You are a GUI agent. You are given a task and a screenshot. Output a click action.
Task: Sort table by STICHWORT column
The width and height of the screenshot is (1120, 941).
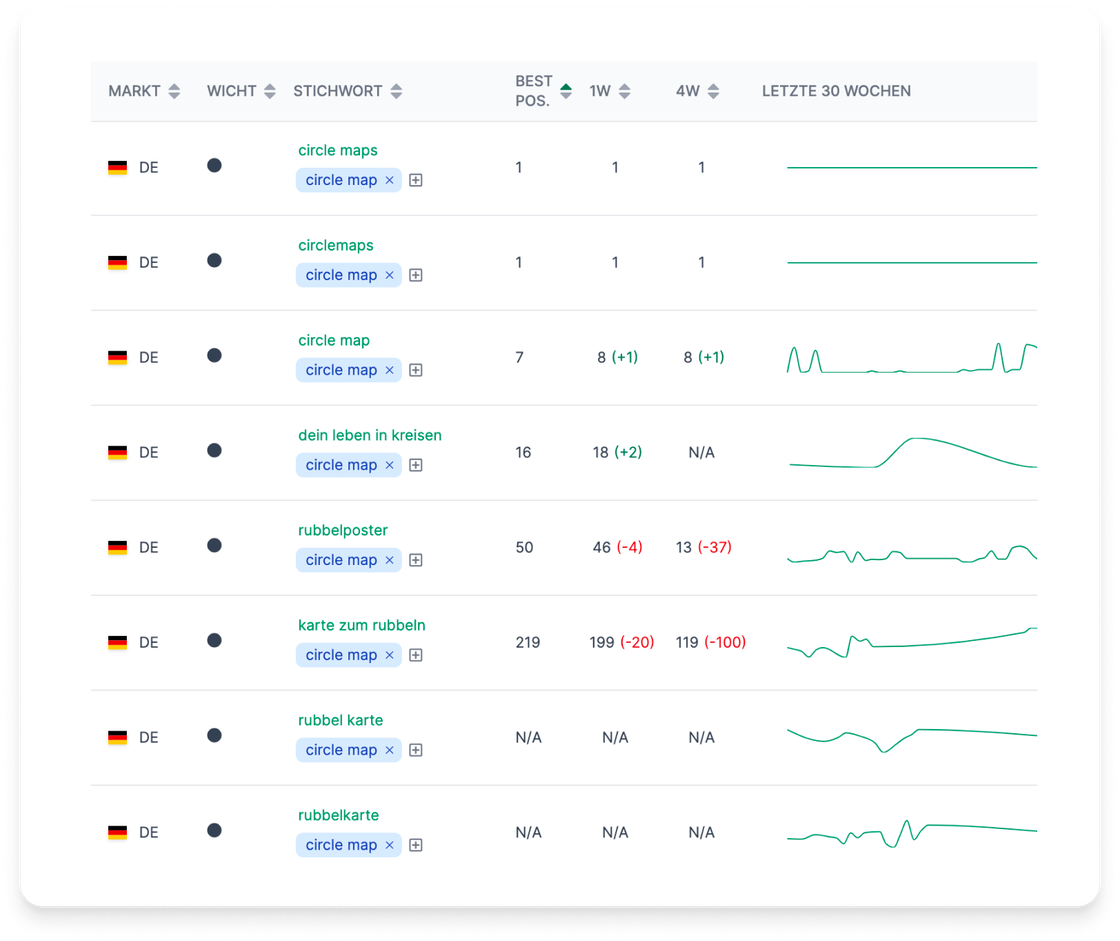click(x=396, y=91)
